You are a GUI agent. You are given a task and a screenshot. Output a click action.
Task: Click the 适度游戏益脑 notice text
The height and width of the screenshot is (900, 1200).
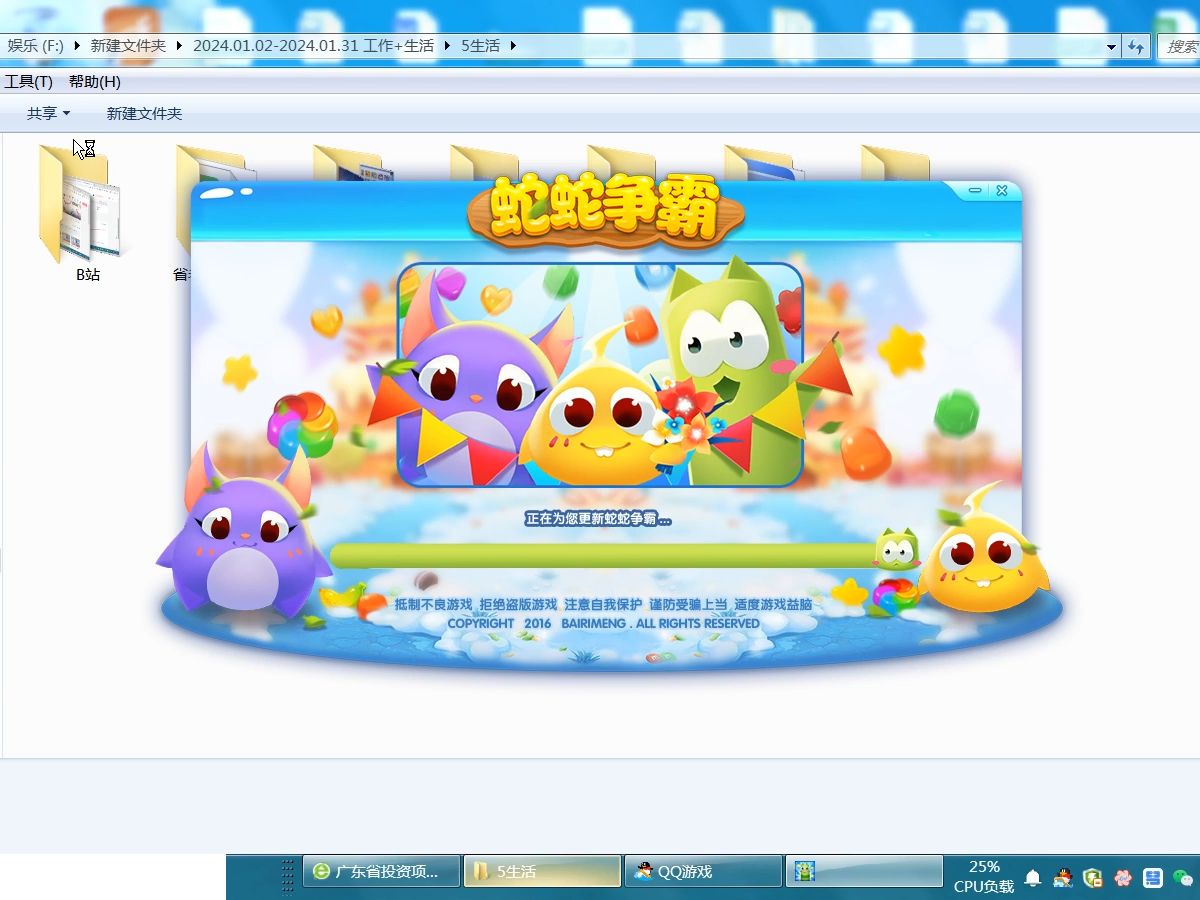(773, 605)
